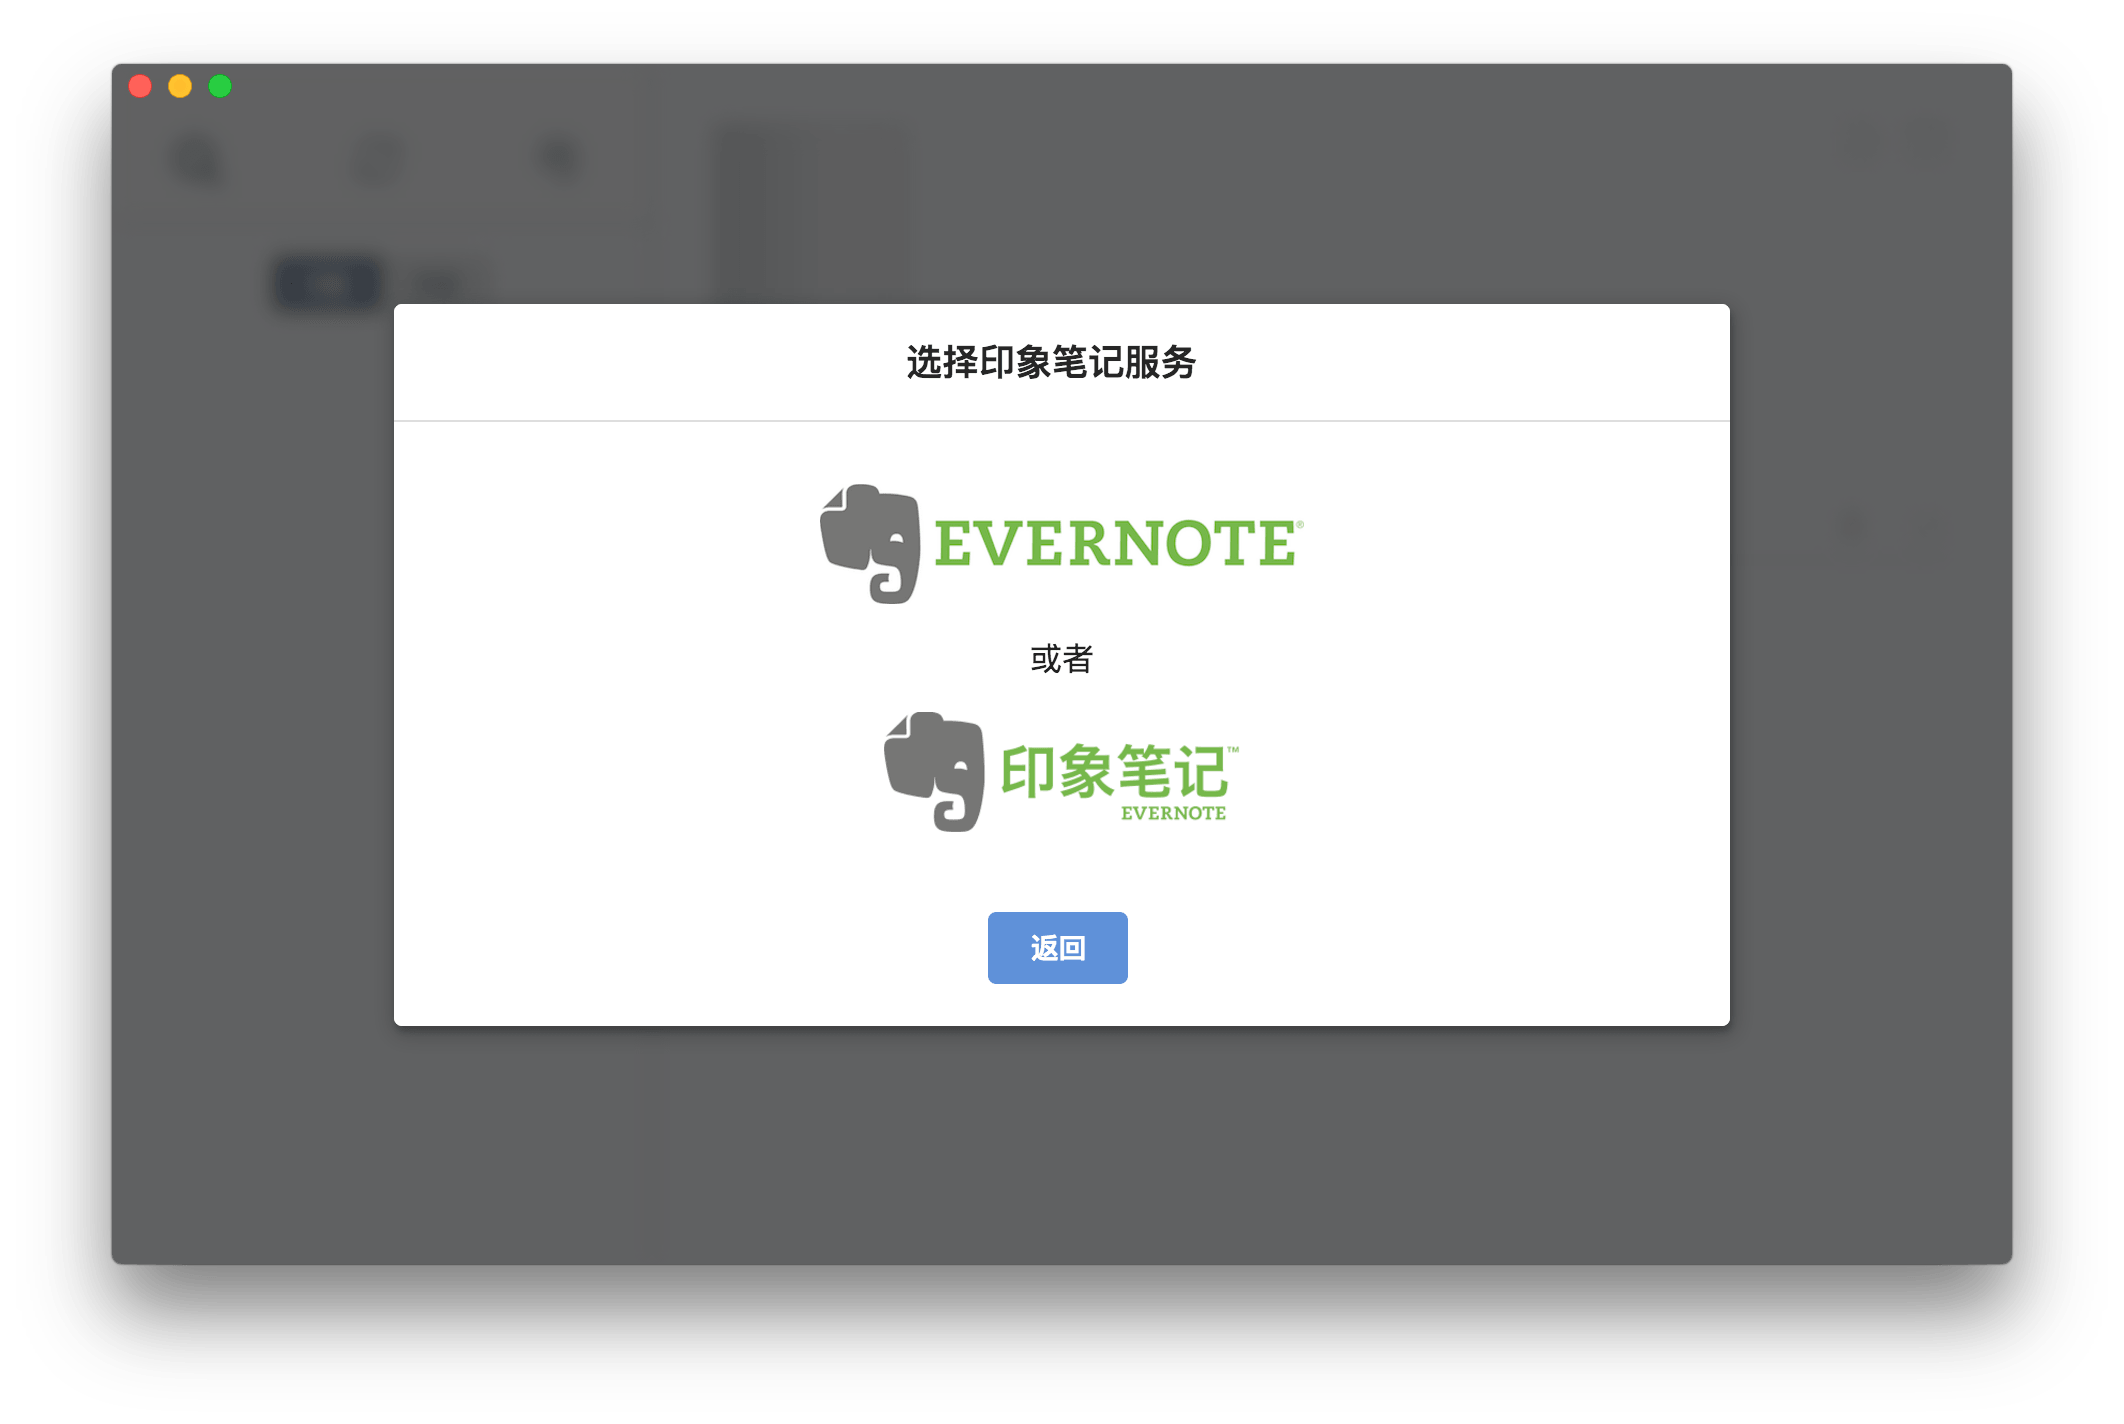Screen dimensions: 2124x1424
Task: Choose the 印象笔记 Chinese Evernote service logo
Action: (1061, 771)
